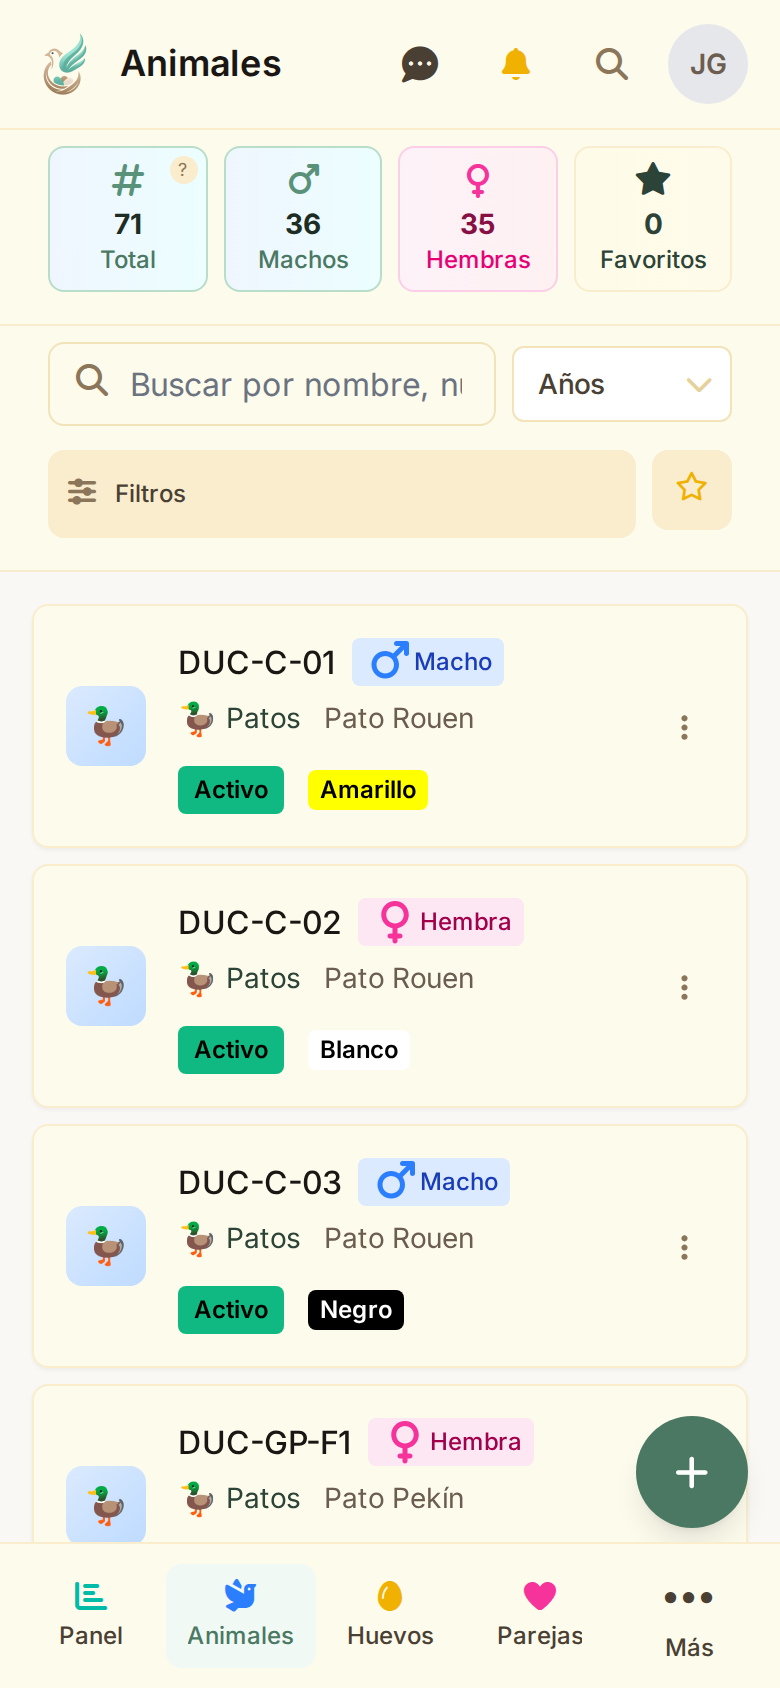Image resolution: width=780 pixels, height=1688 pixels.
Task: Toggle favorites-only star filter
Action: [691, 489]
